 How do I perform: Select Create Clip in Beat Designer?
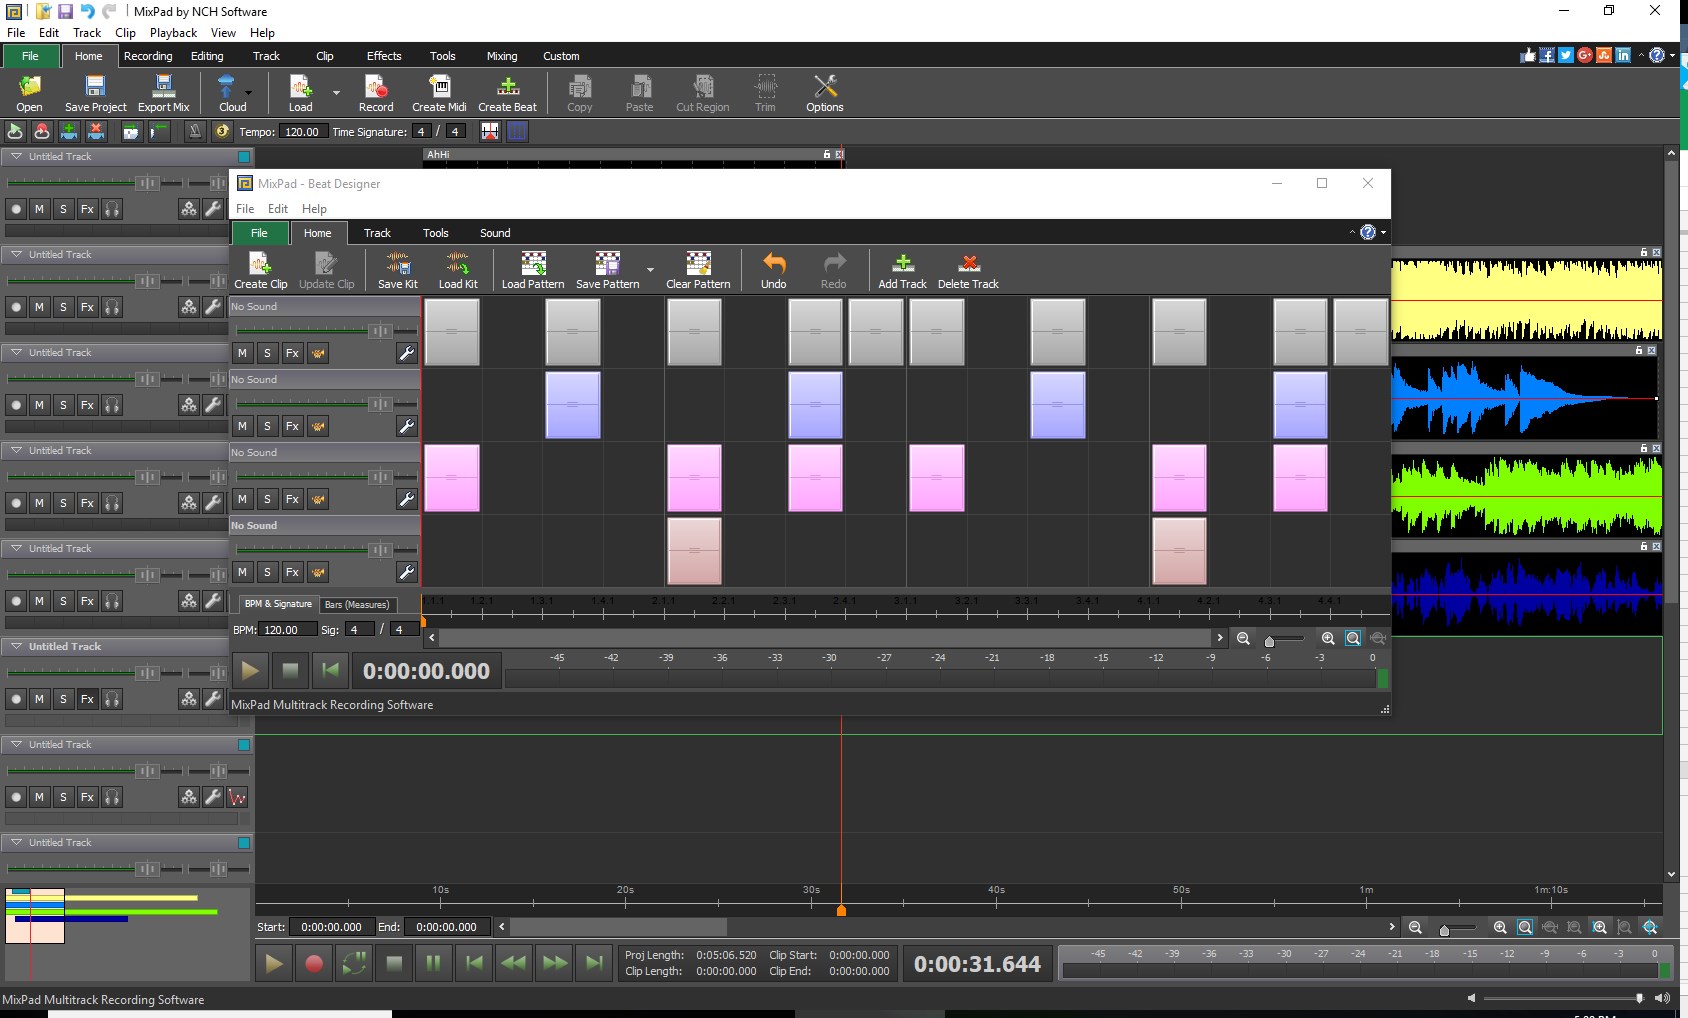pyautogui.click(x=260, y=269)
